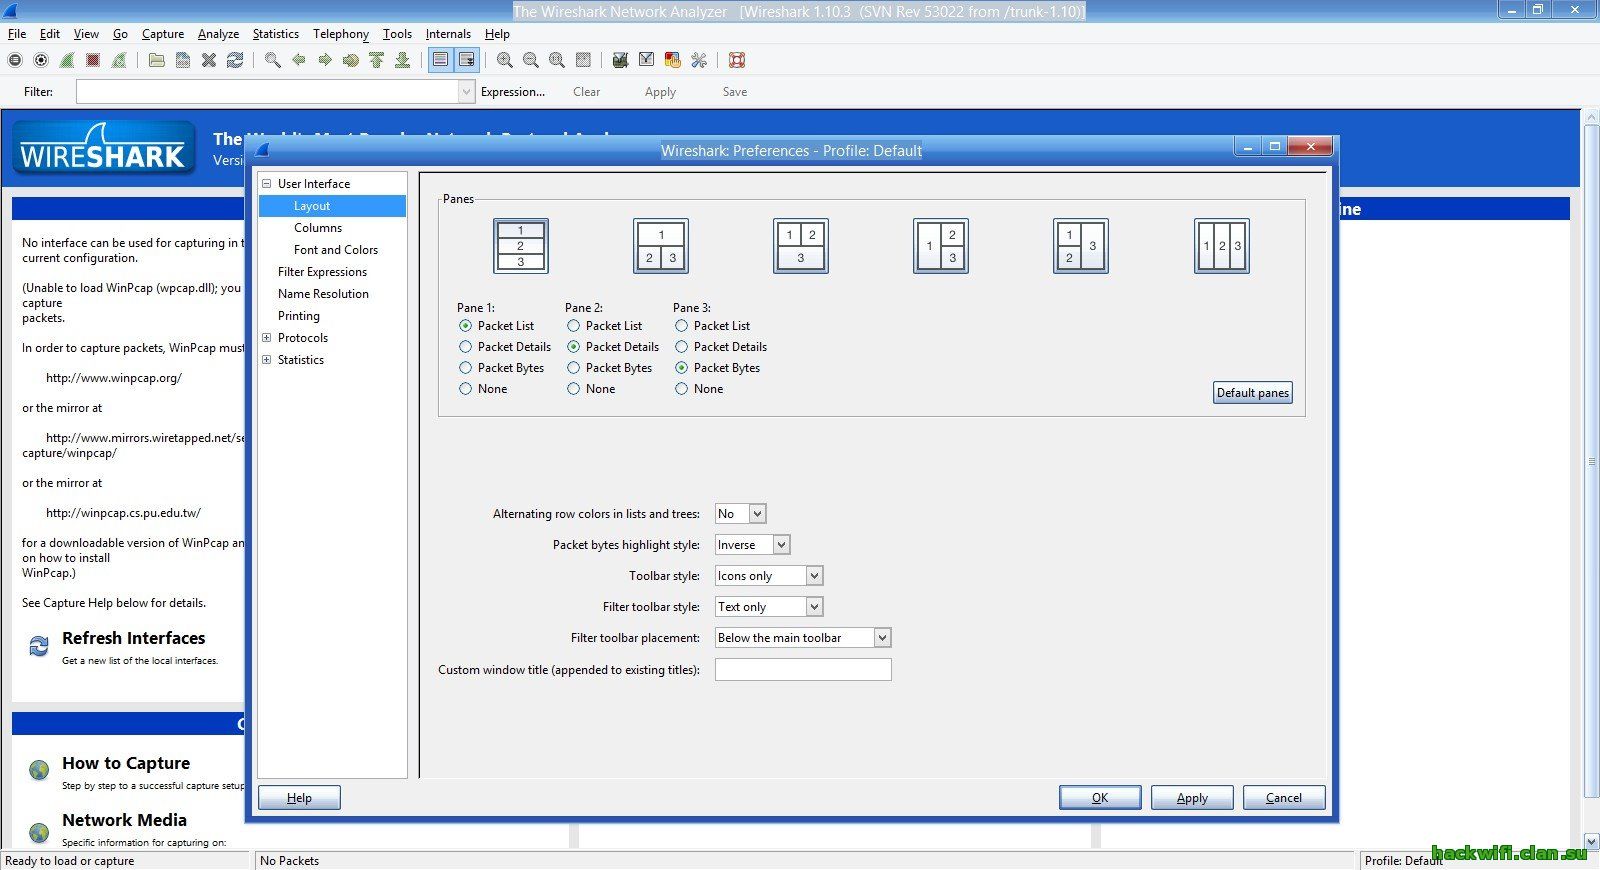Select Packet Bytes for Pane 3
The image size is (1600, 870).
(x=681, y=367)
